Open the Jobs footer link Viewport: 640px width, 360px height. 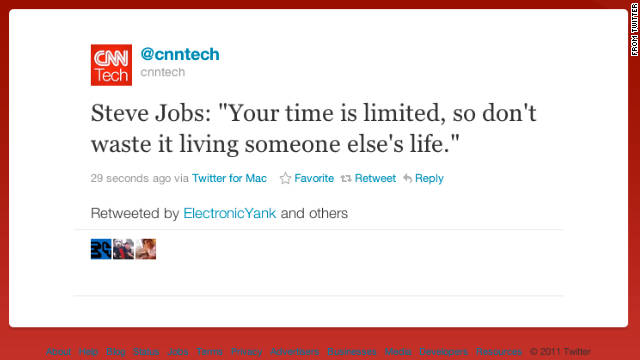coord(178,351)
